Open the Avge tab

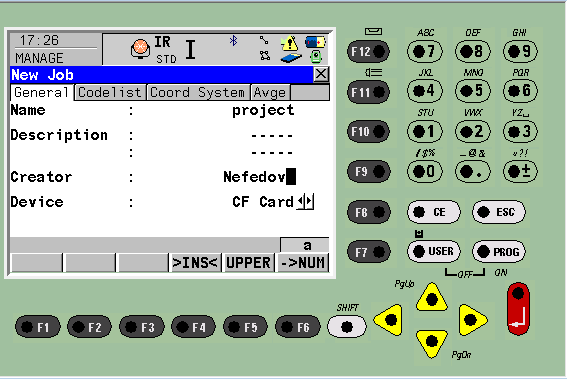tap(270, 93)
